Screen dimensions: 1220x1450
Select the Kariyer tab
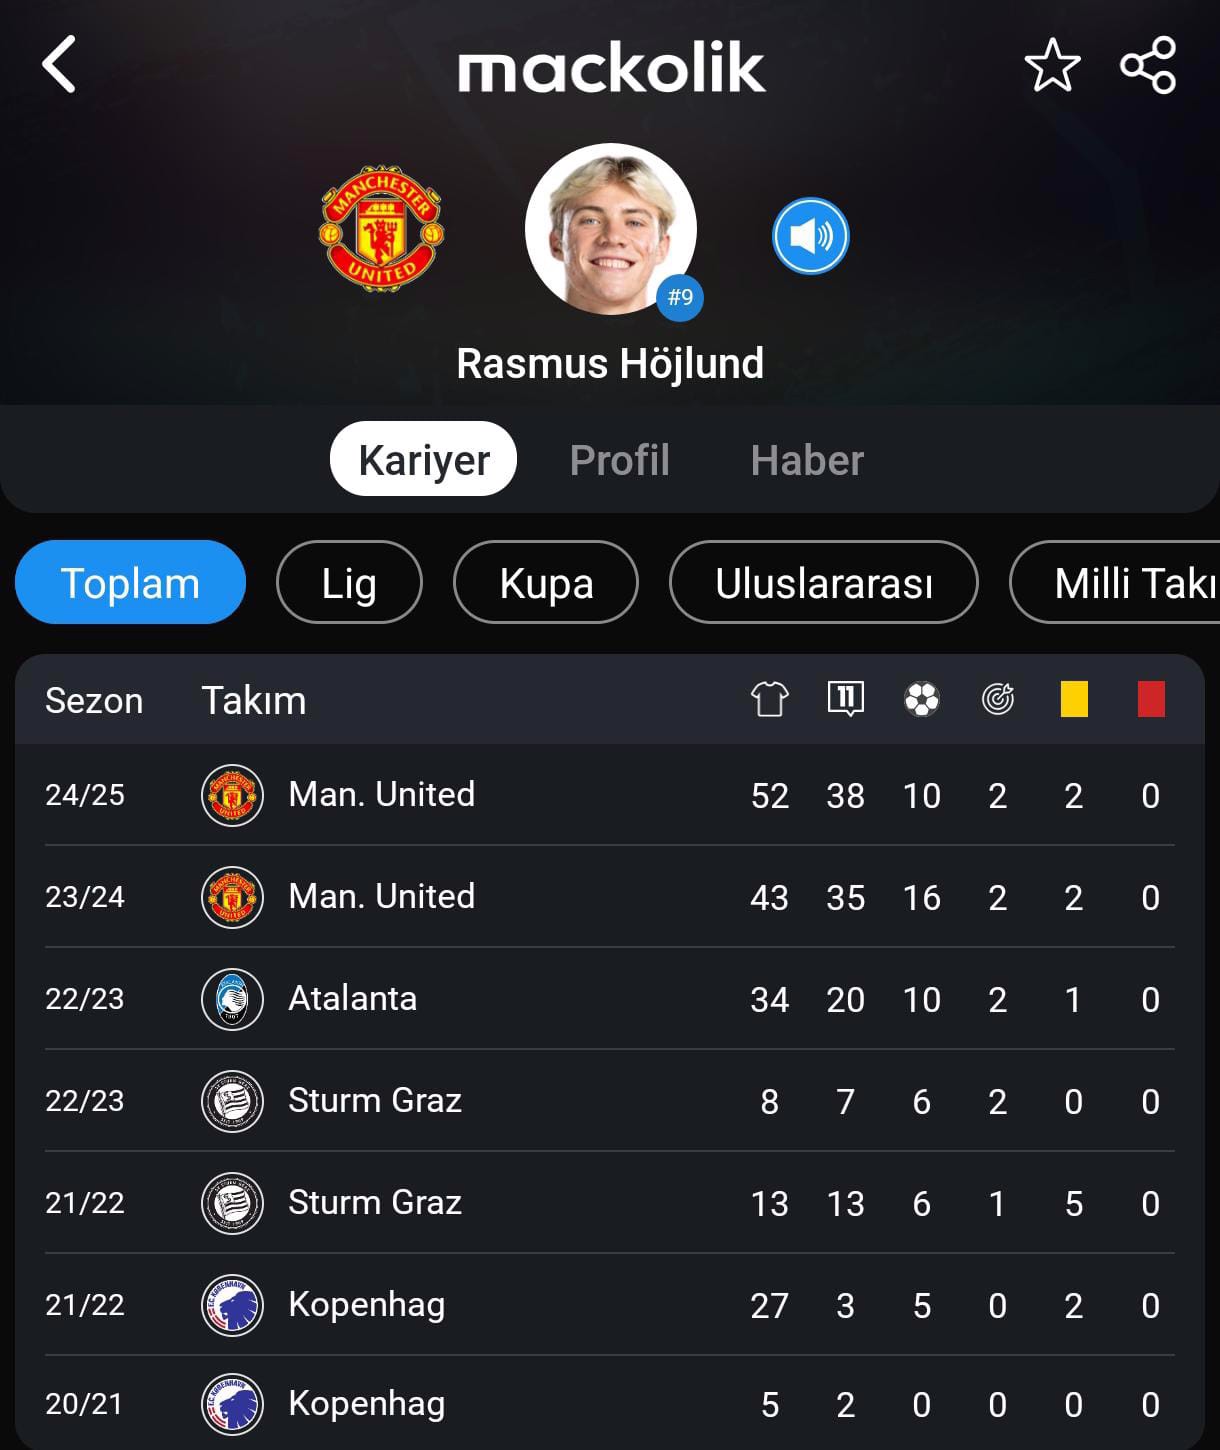tap(423, 459)
